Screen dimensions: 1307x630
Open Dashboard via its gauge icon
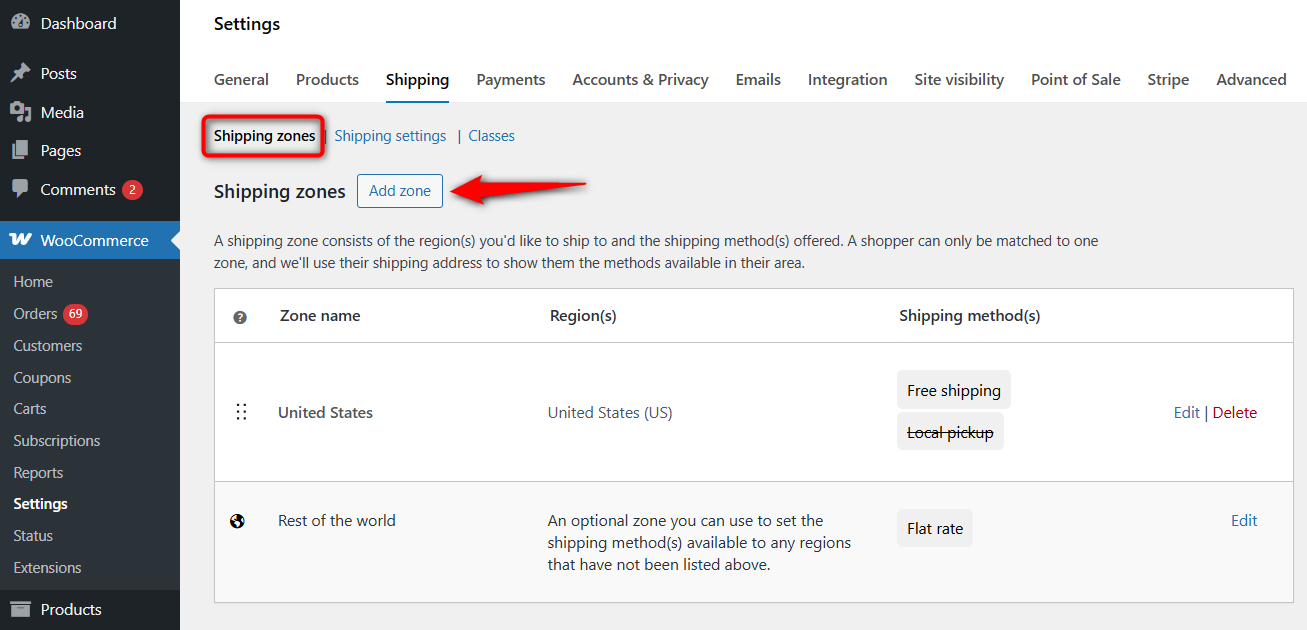pos(21,21)
